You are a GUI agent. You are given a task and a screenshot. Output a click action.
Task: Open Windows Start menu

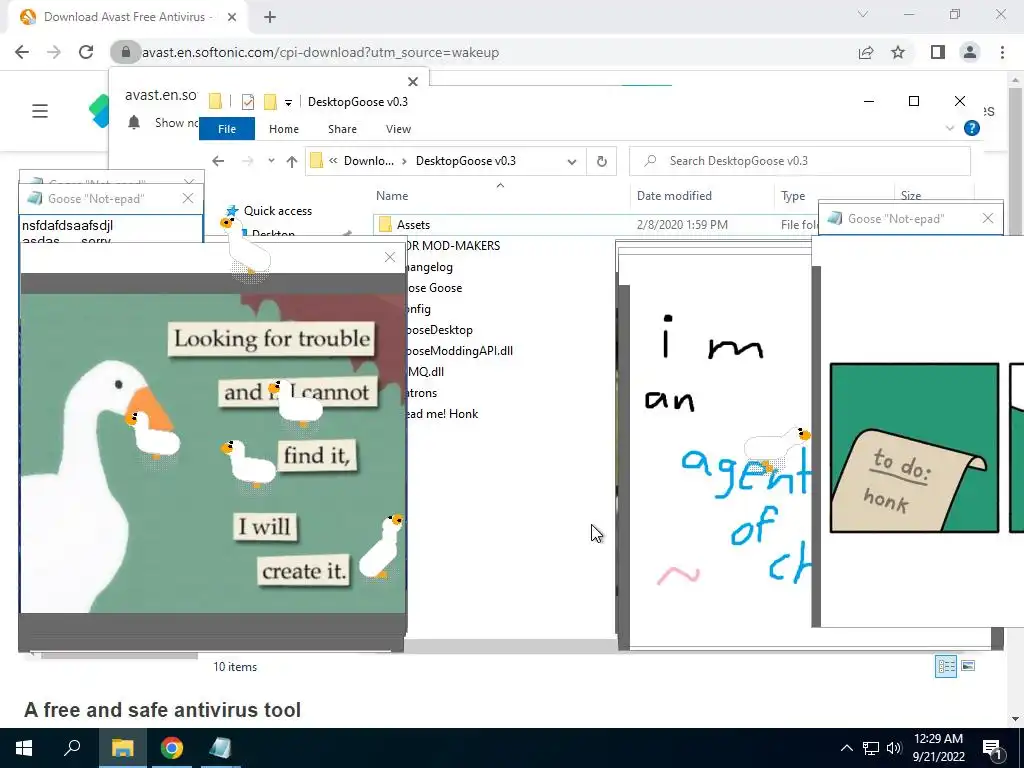[x=24, y=748]
